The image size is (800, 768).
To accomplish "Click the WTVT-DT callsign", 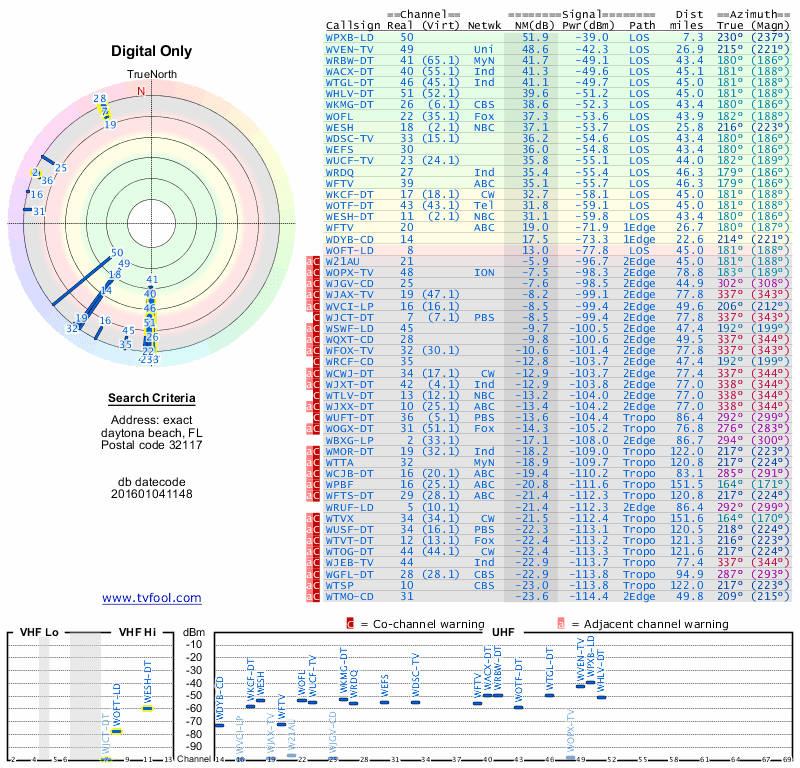I will tap(349, 540).
